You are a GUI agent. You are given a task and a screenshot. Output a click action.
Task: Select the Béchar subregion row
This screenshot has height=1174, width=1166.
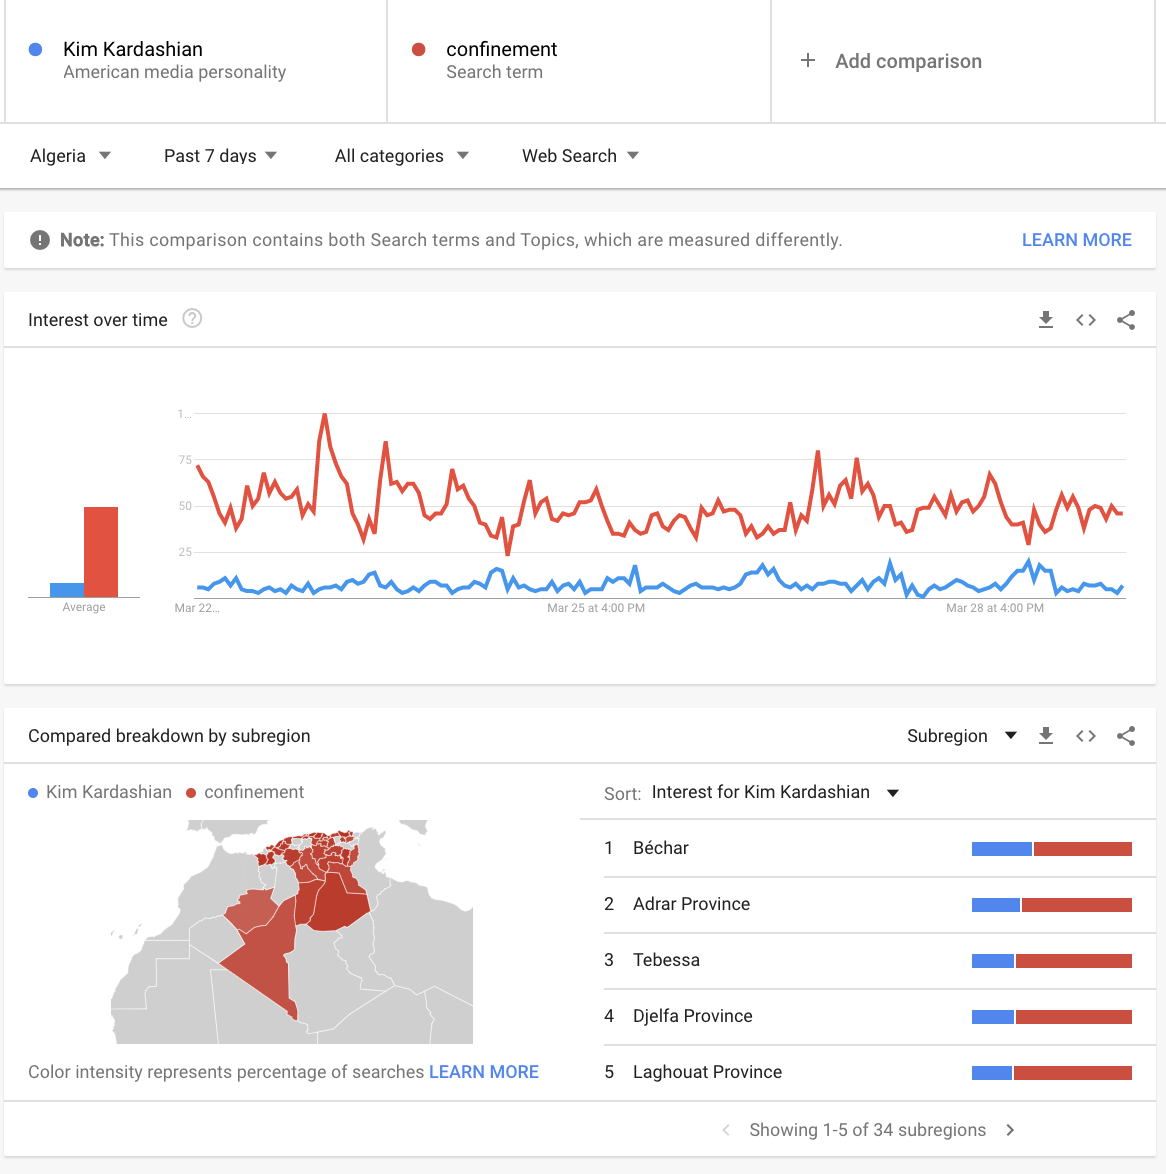pos(661,848)
